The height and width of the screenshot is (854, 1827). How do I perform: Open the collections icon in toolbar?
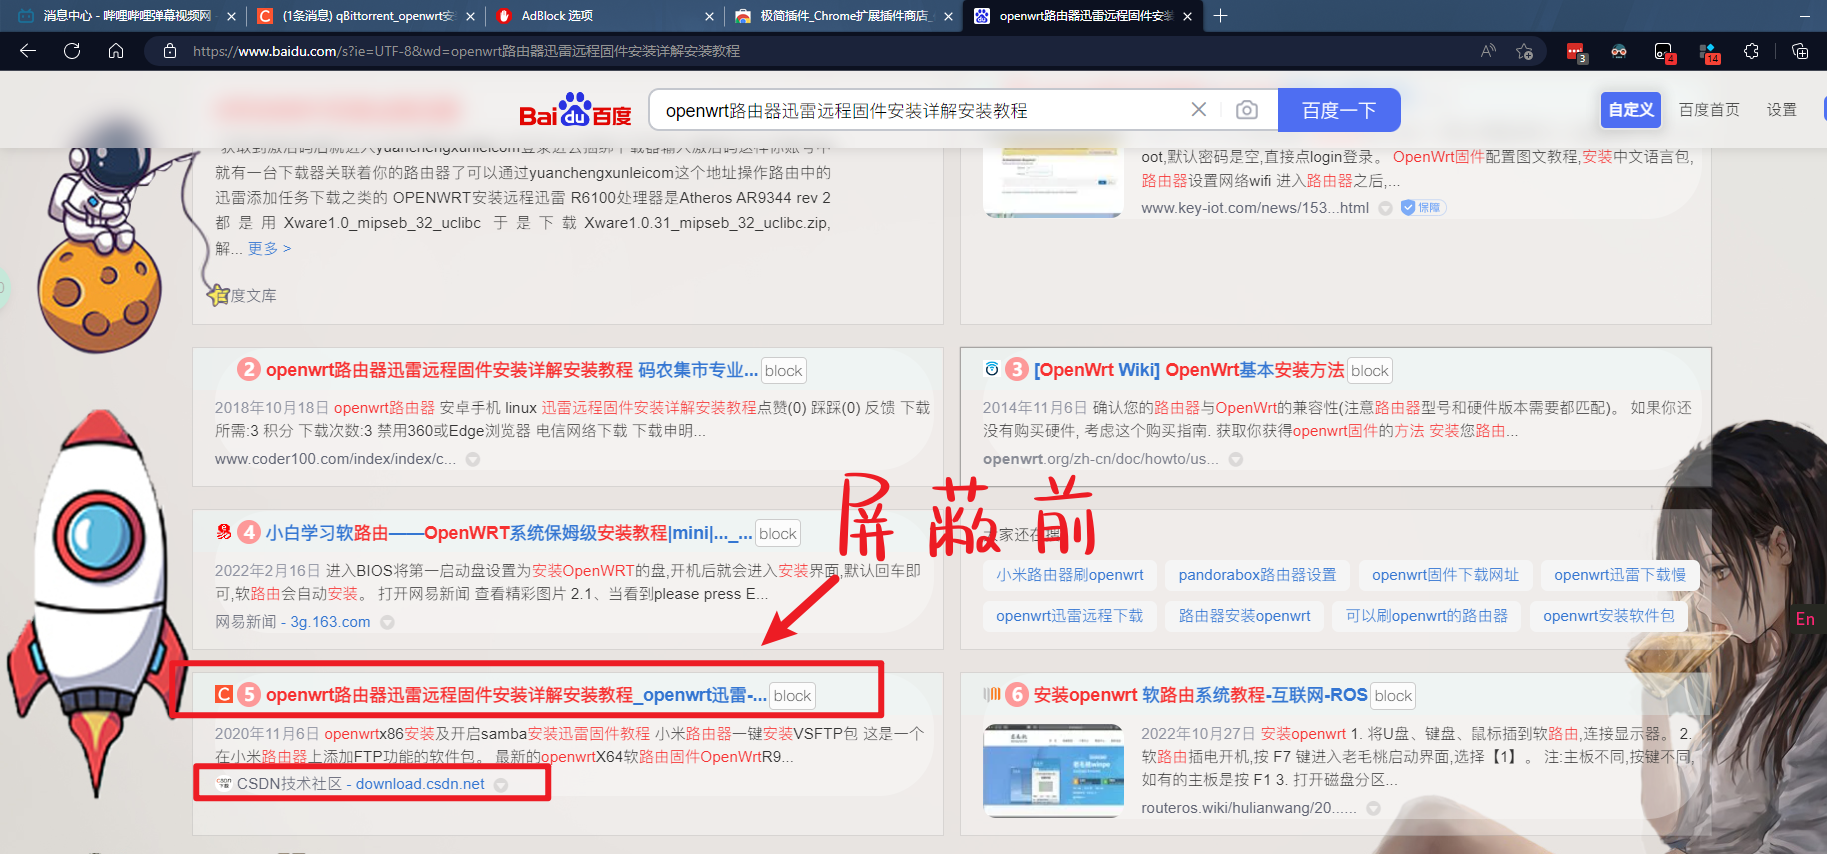[x=1800, y=51]
